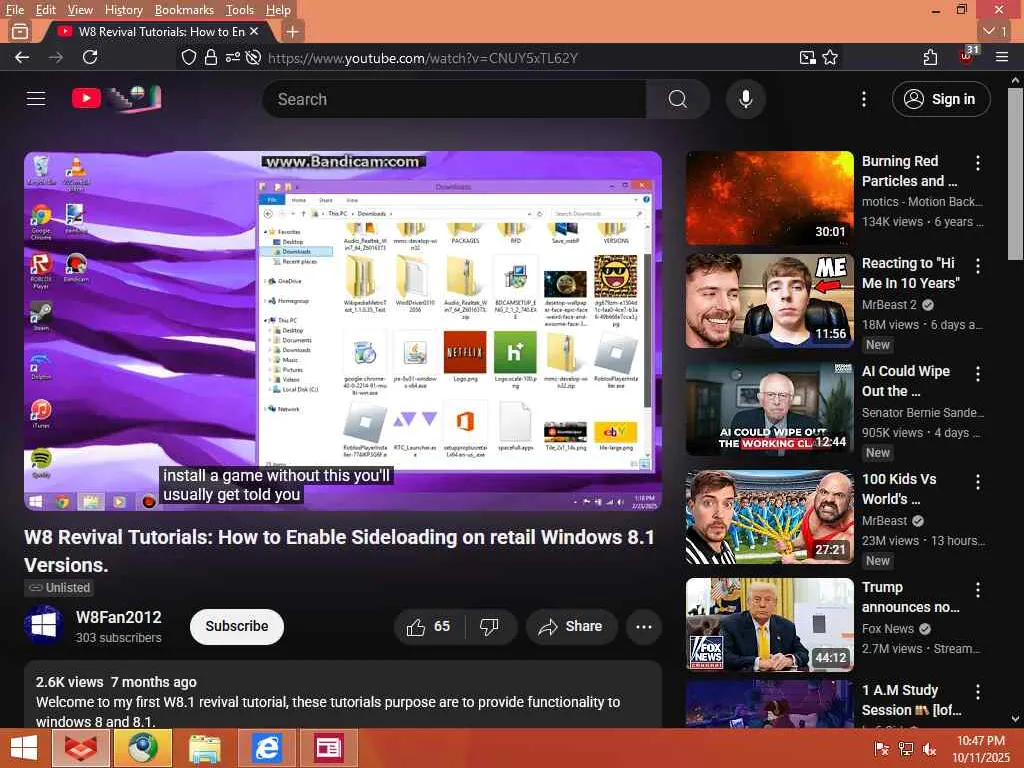Open the History menu
Image resolution: width=1024 pixels, height=768 pixels.
[123, 10]
